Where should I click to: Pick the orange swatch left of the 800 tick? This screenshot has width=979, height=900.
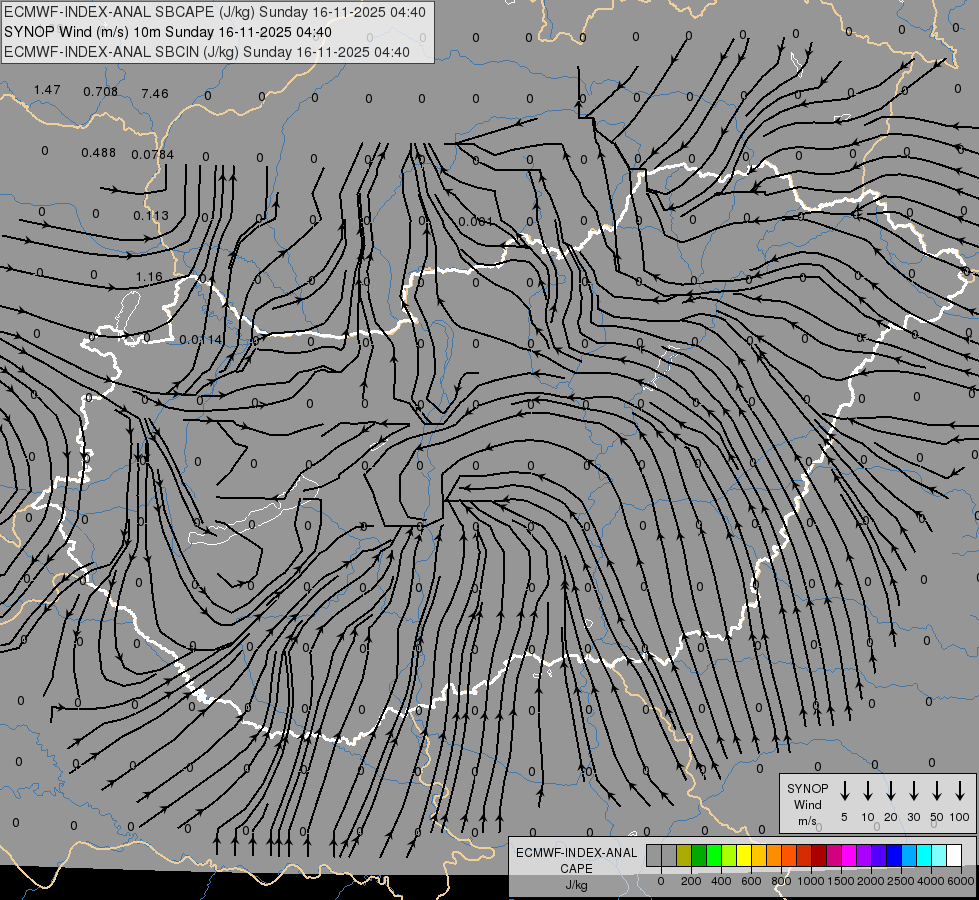(x=774, y=856)
